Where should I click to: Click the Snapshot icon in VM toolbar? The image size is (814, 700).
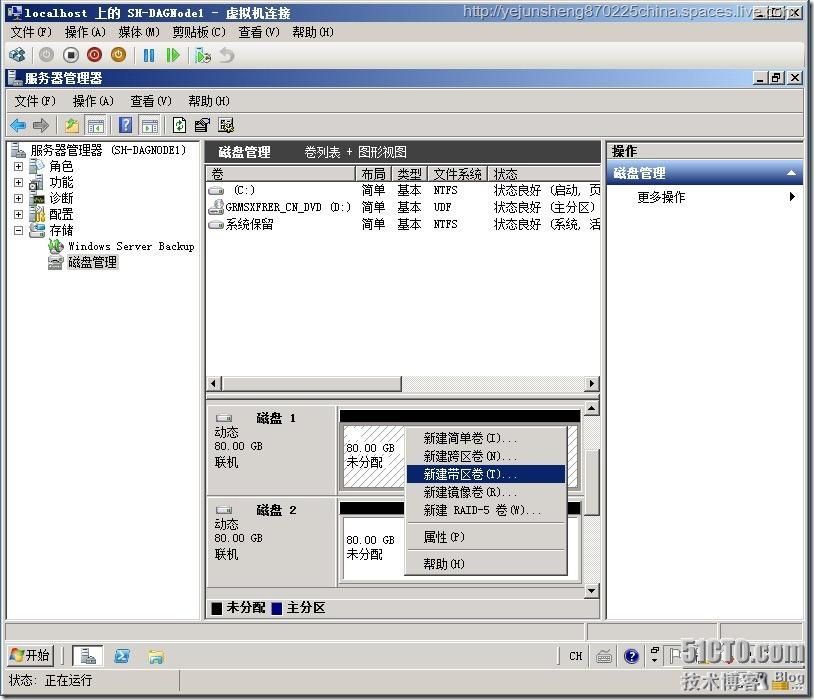tap(200, 55)
